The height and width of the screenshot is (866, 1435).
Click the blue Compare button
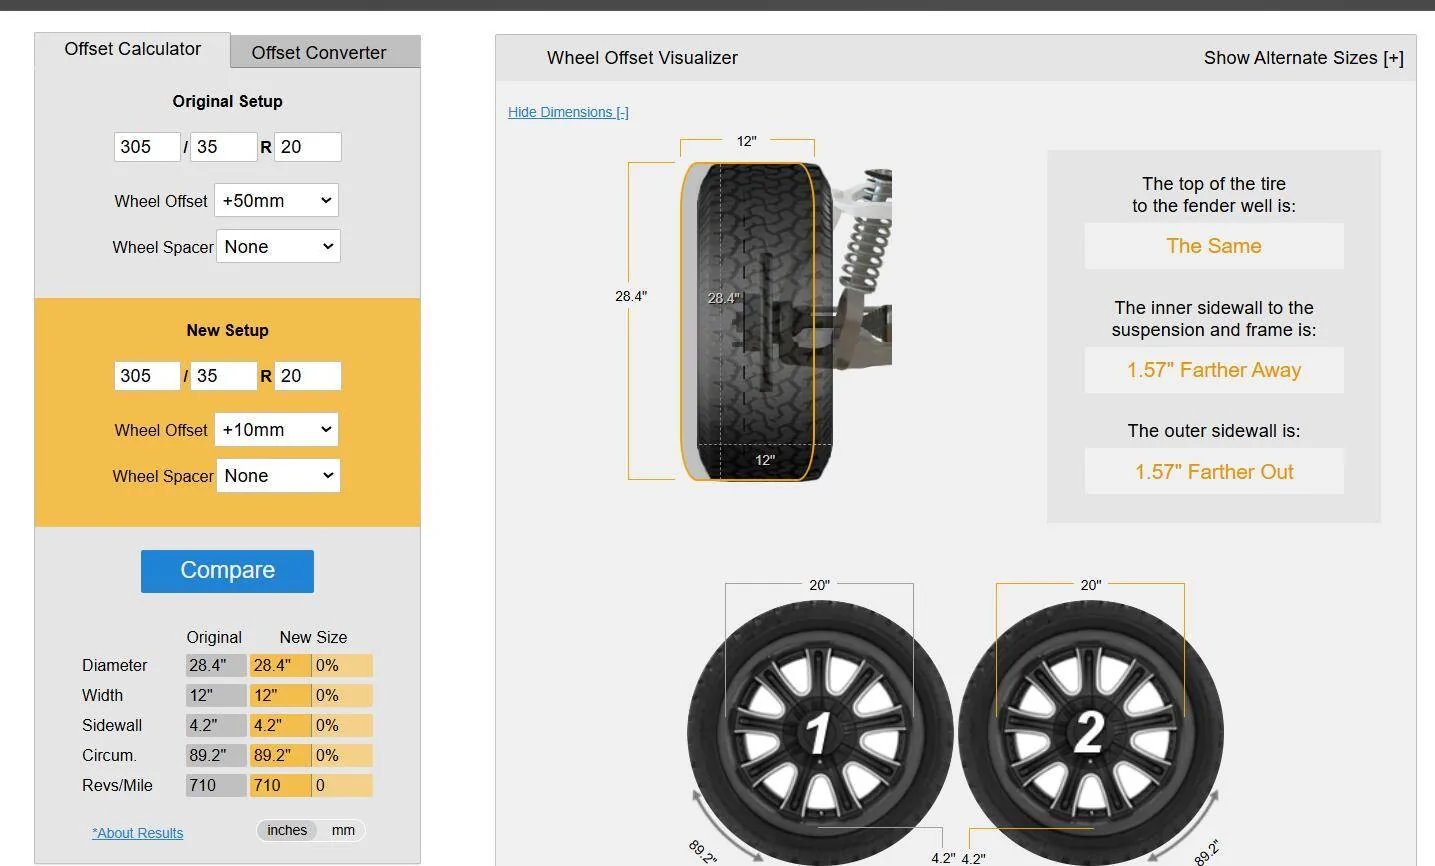pyautogui.click(x=227, y=571)
